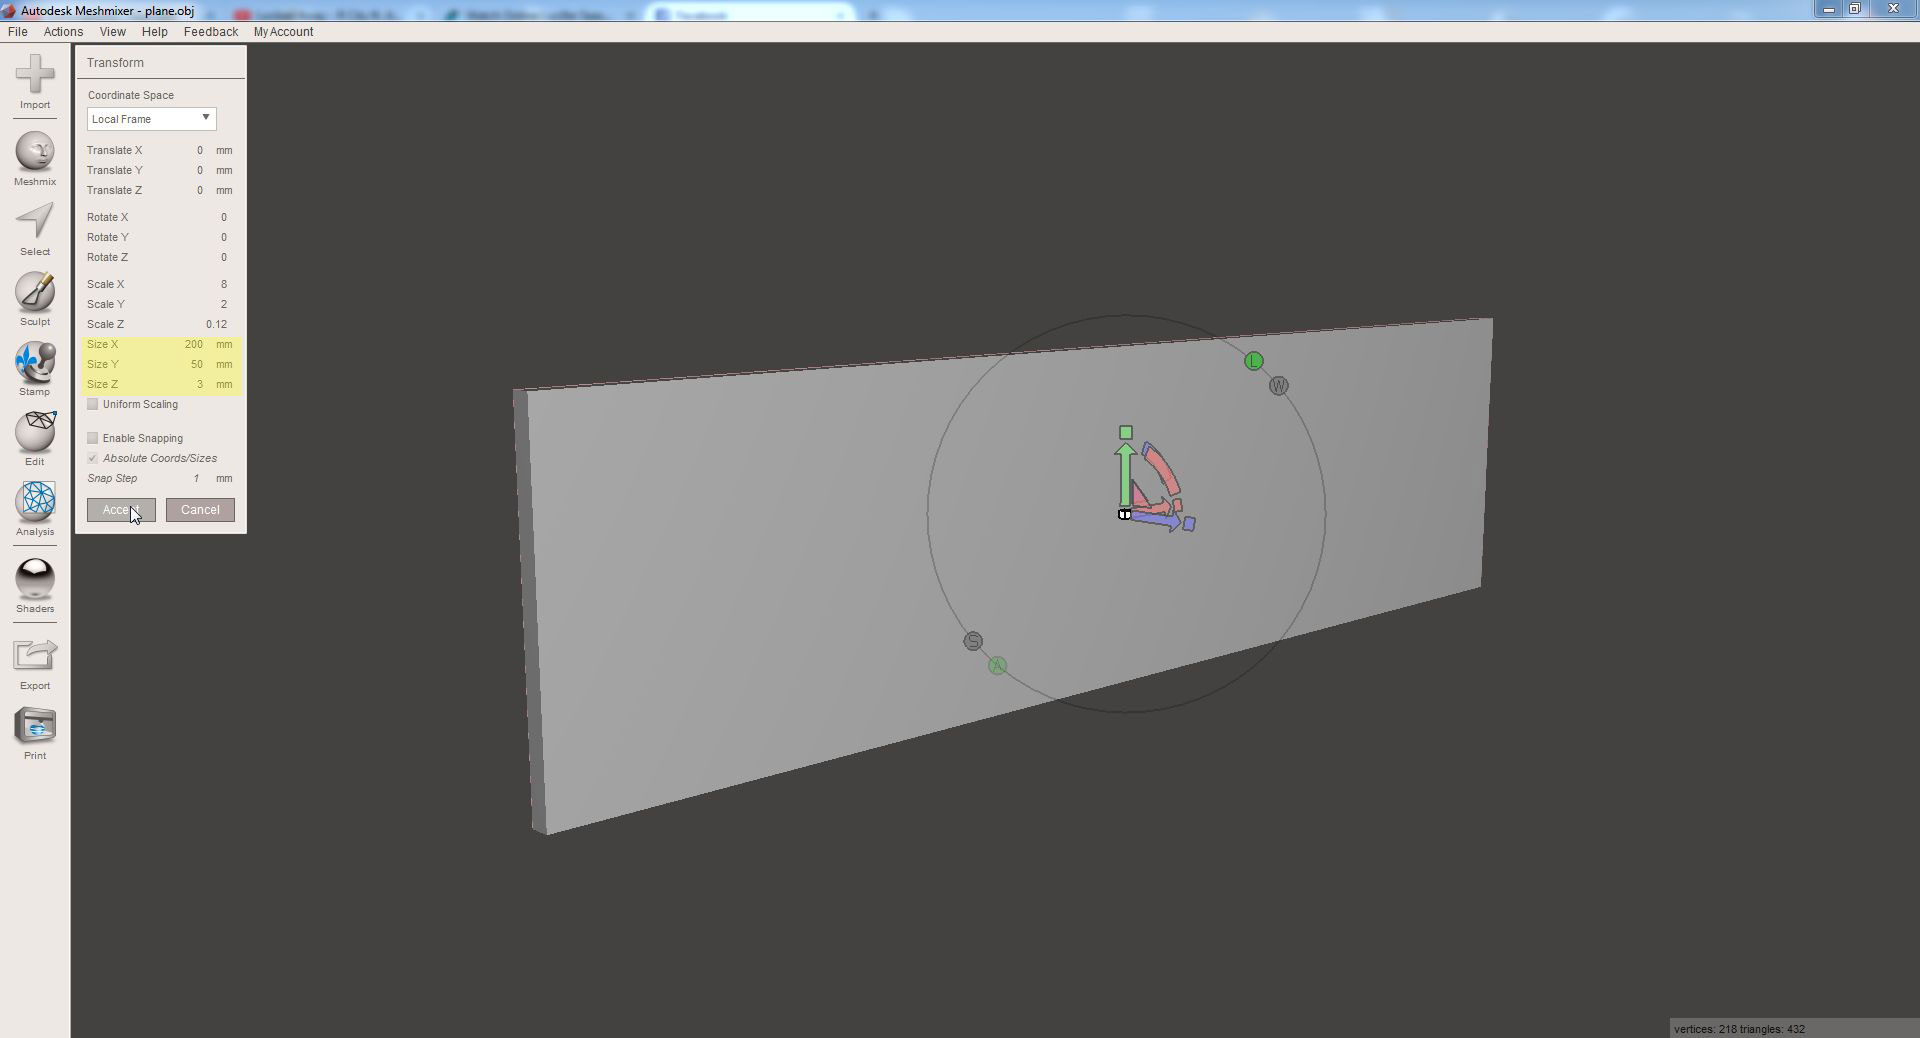This screenshot has height=1038, width=1920.
Task: Click the vertices and triangles status text
Action: coord(1739,1029)
